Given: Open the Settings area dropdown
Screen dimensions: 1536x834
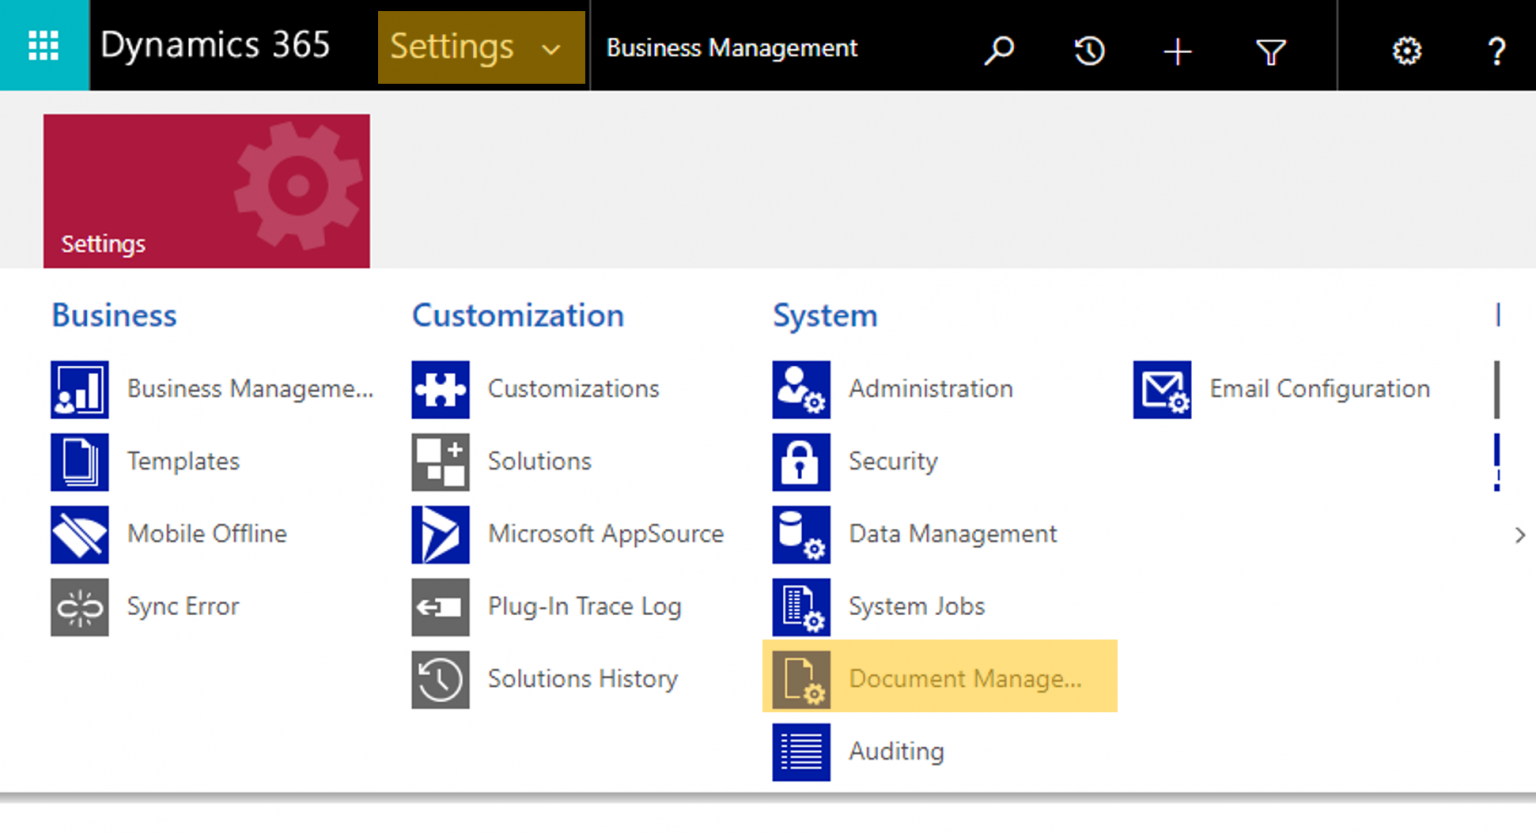Looking at the screenshot, I should pyautogui.click(x=481, y=46).
